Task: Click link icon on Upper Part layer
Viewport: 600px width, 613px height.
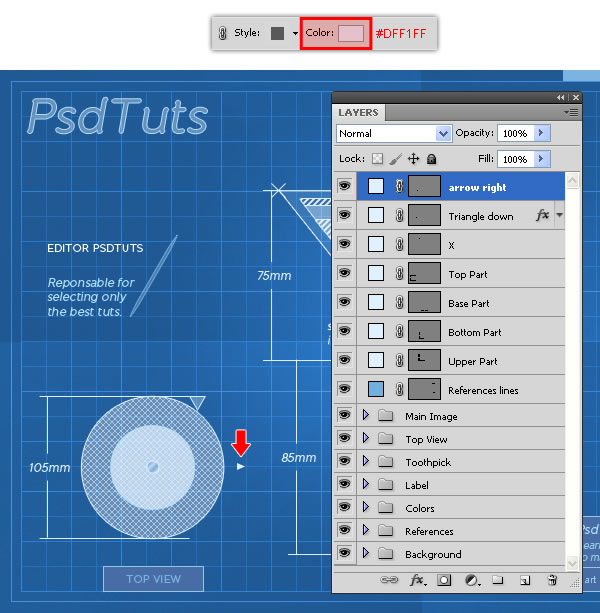Action: point(399,360)
